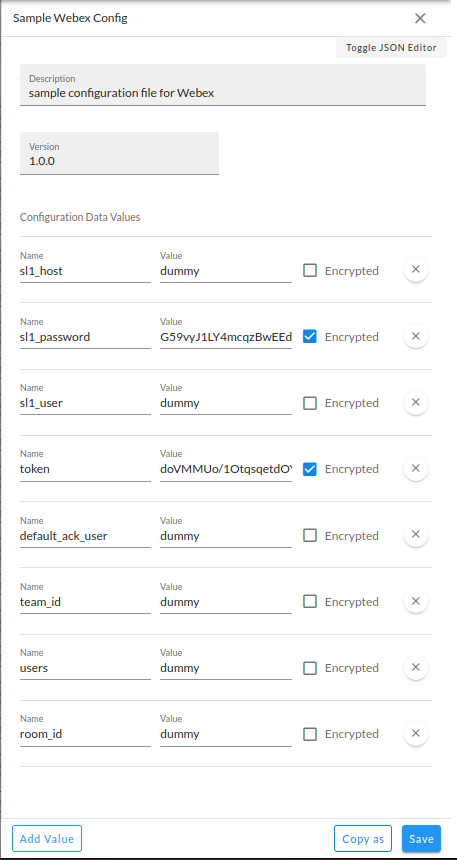Remove the sl1_host row with its X icon

tap(415, 270)
